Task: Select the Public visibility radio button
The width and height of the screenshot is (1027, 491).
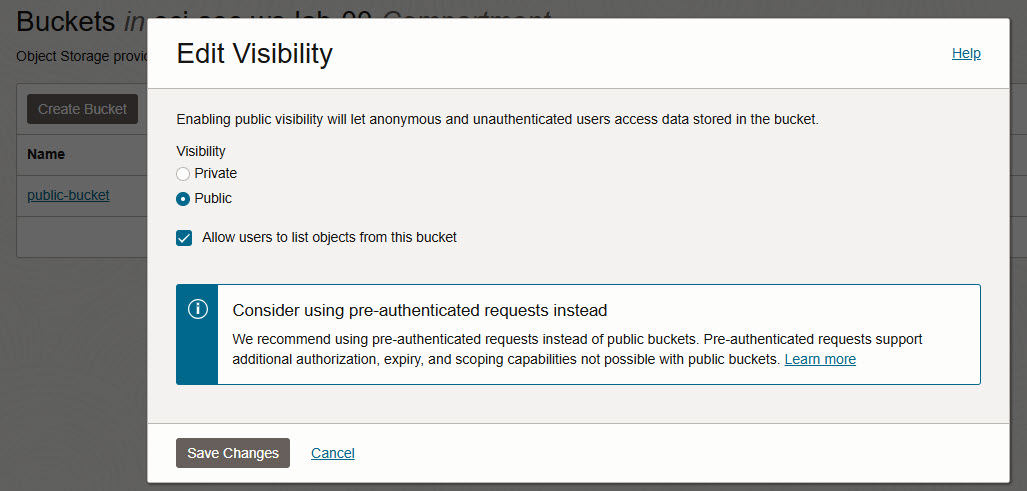Action: (183, 198)
